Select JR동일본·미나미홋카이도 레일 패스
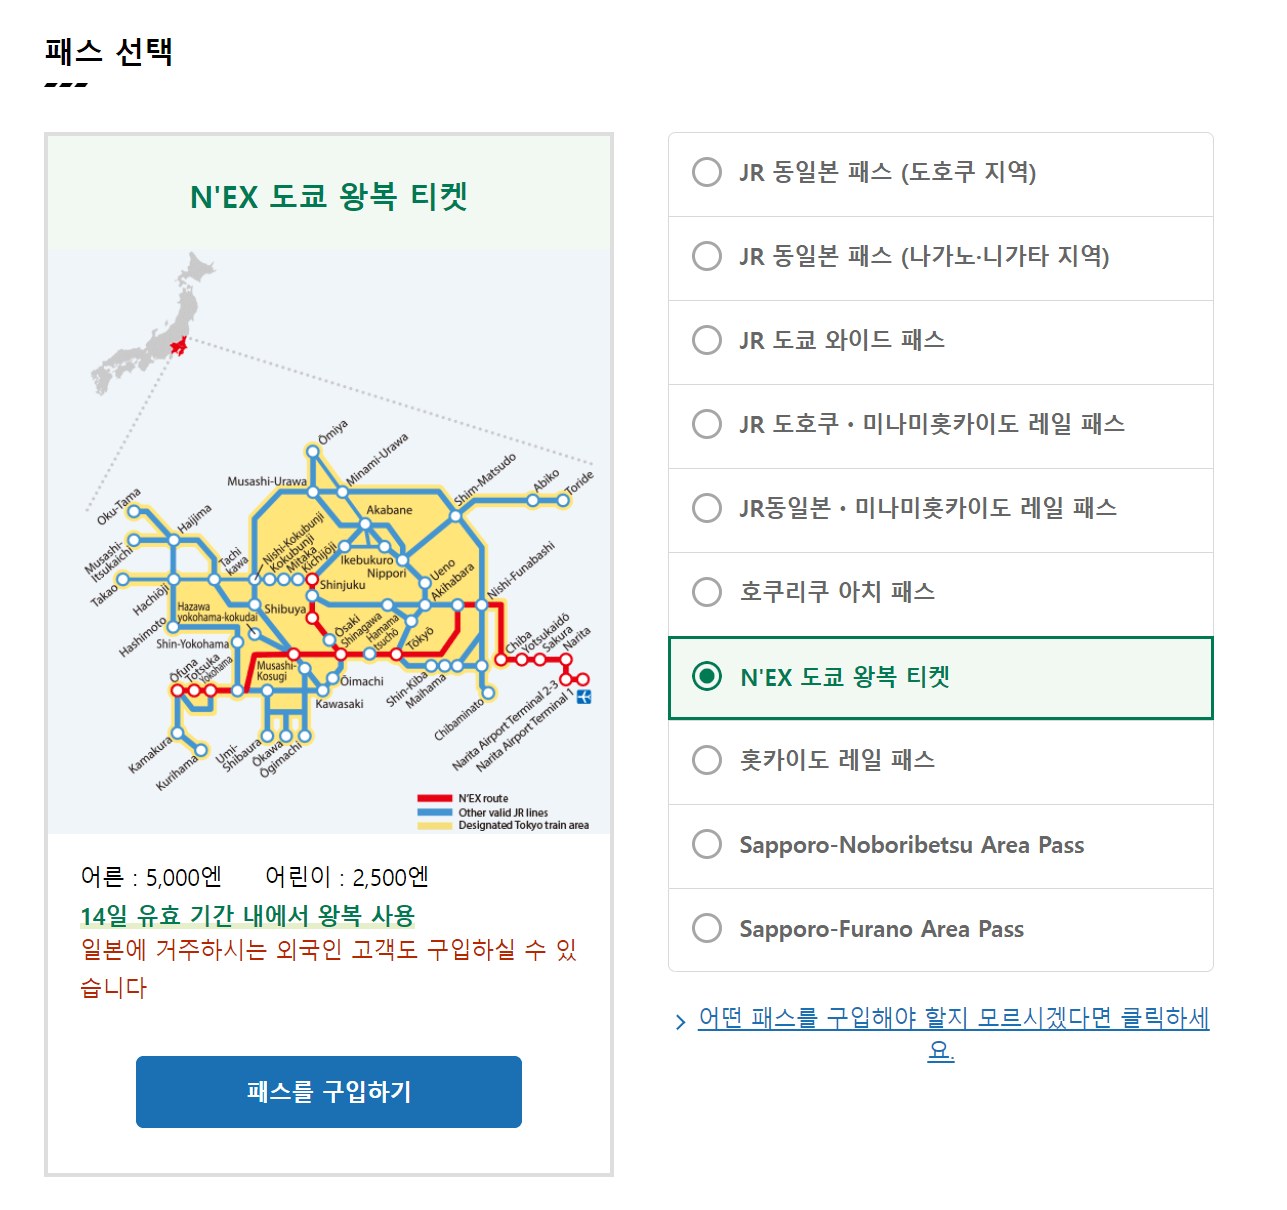1287x1210 pixels. click(707, 508)
